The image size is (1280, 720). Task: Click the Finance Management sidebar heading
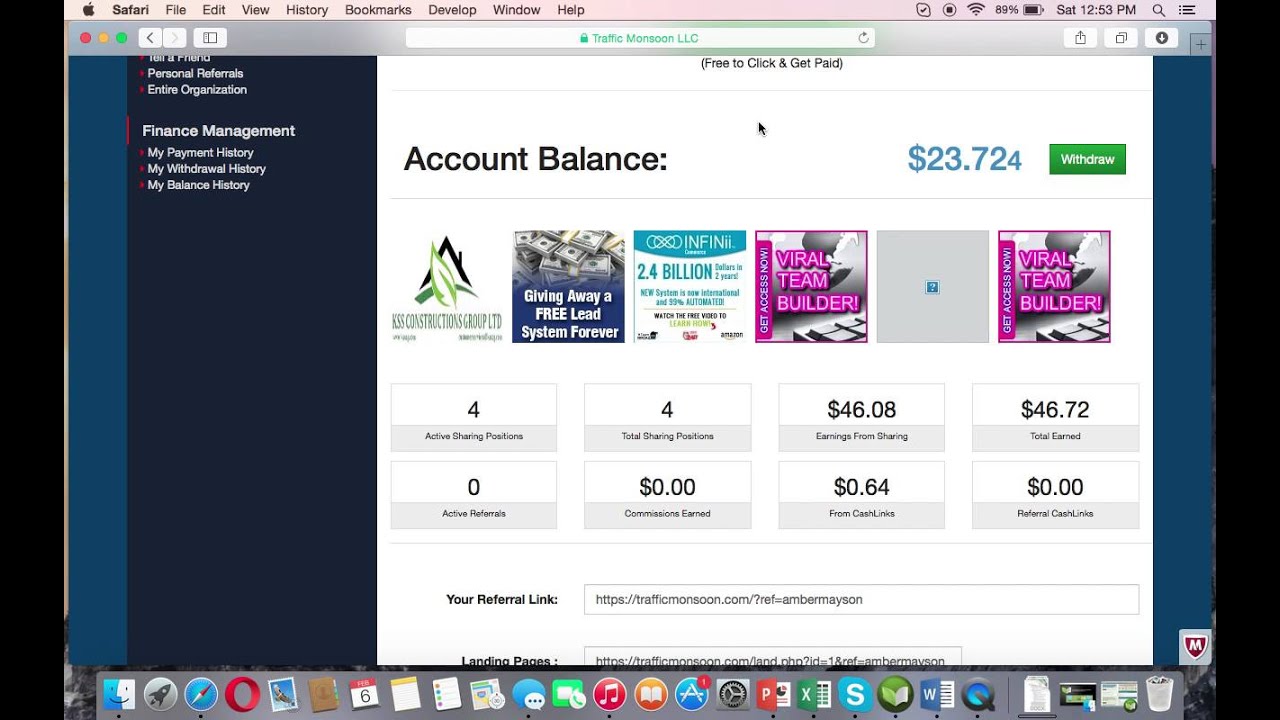[218, 130]
